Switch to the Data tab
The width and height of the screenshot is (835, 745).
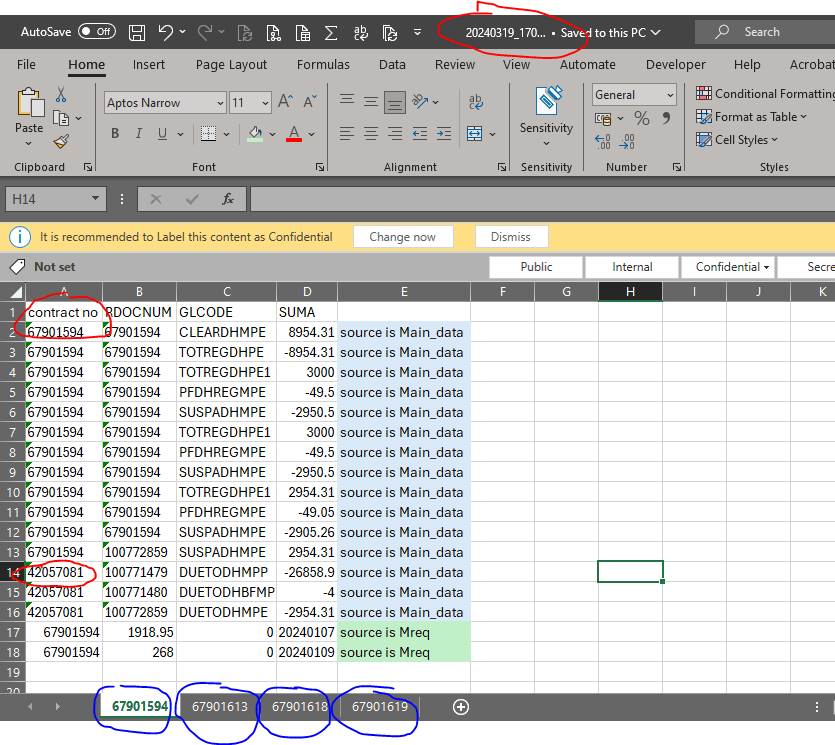click(392, 64)
